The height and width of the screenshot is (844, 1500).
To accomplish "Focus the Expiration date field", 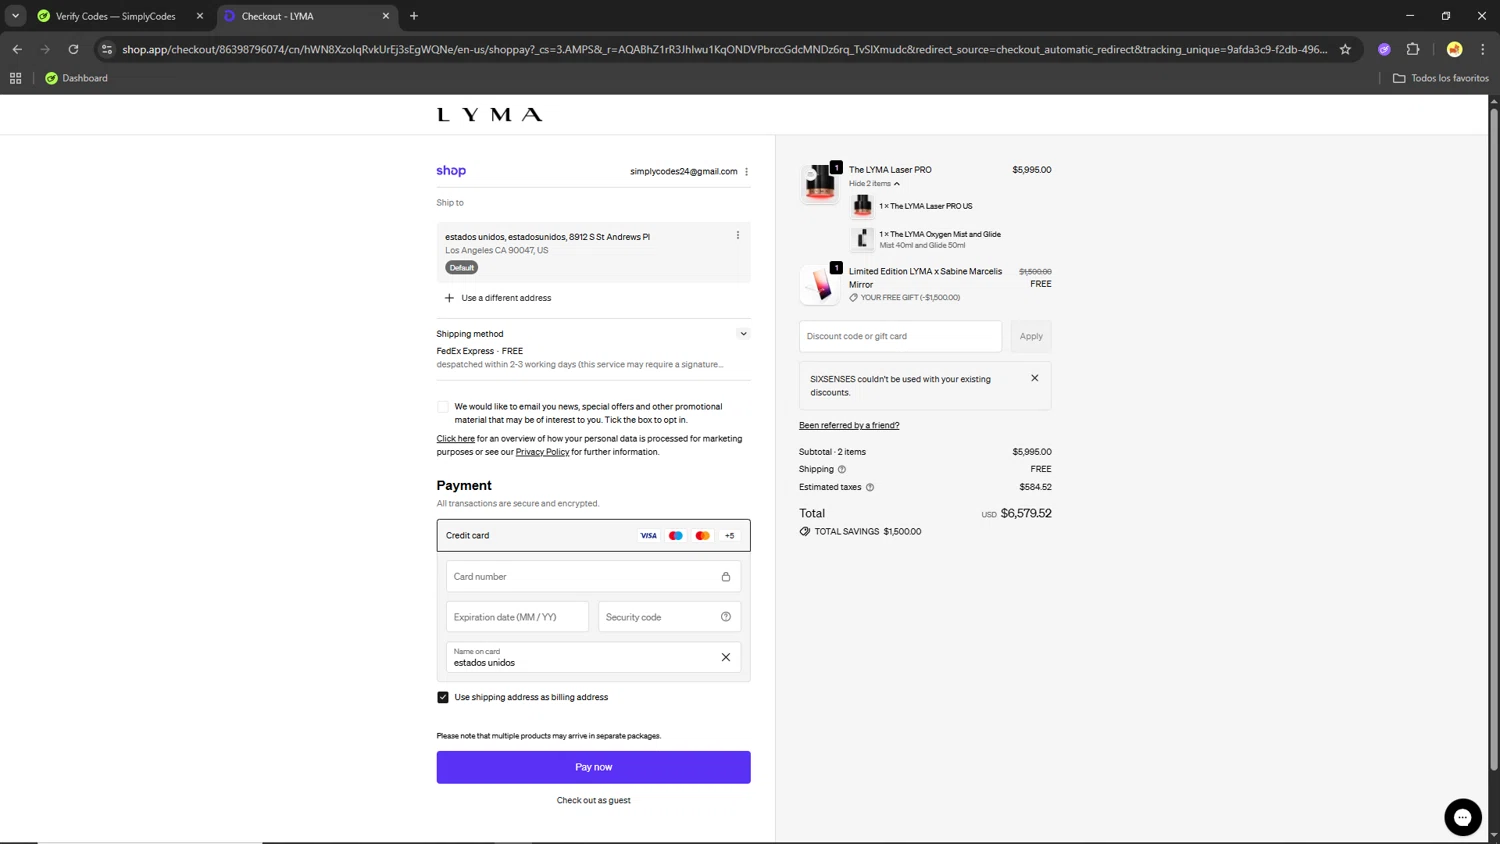I will pyautogui.click(x=517, y=617).
